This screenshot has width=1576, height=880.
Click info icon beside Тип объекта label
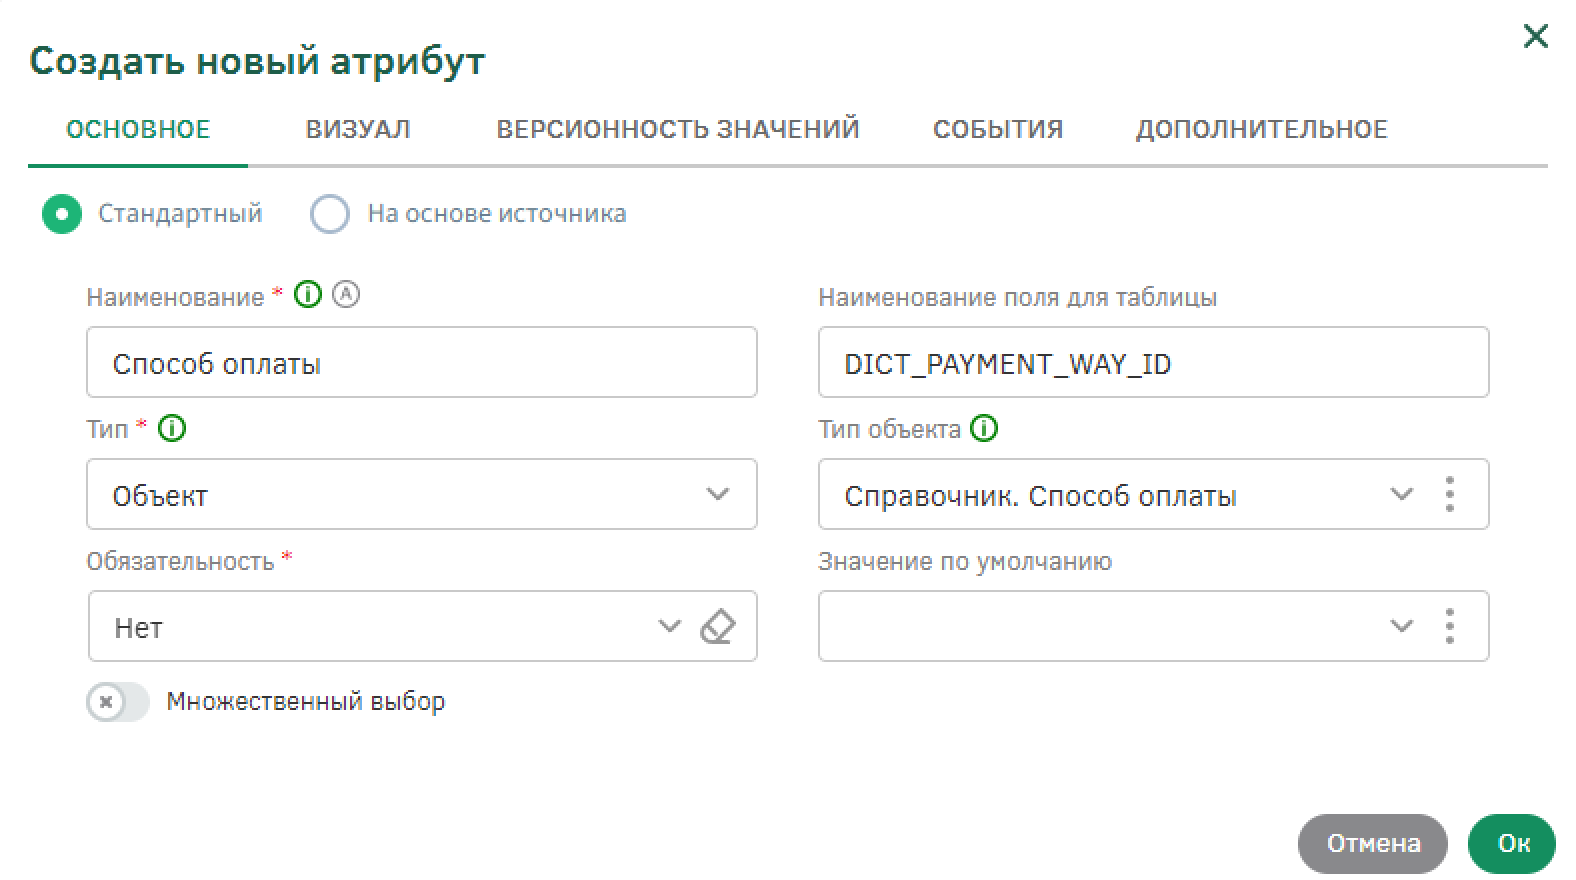(x=985, y=429)
